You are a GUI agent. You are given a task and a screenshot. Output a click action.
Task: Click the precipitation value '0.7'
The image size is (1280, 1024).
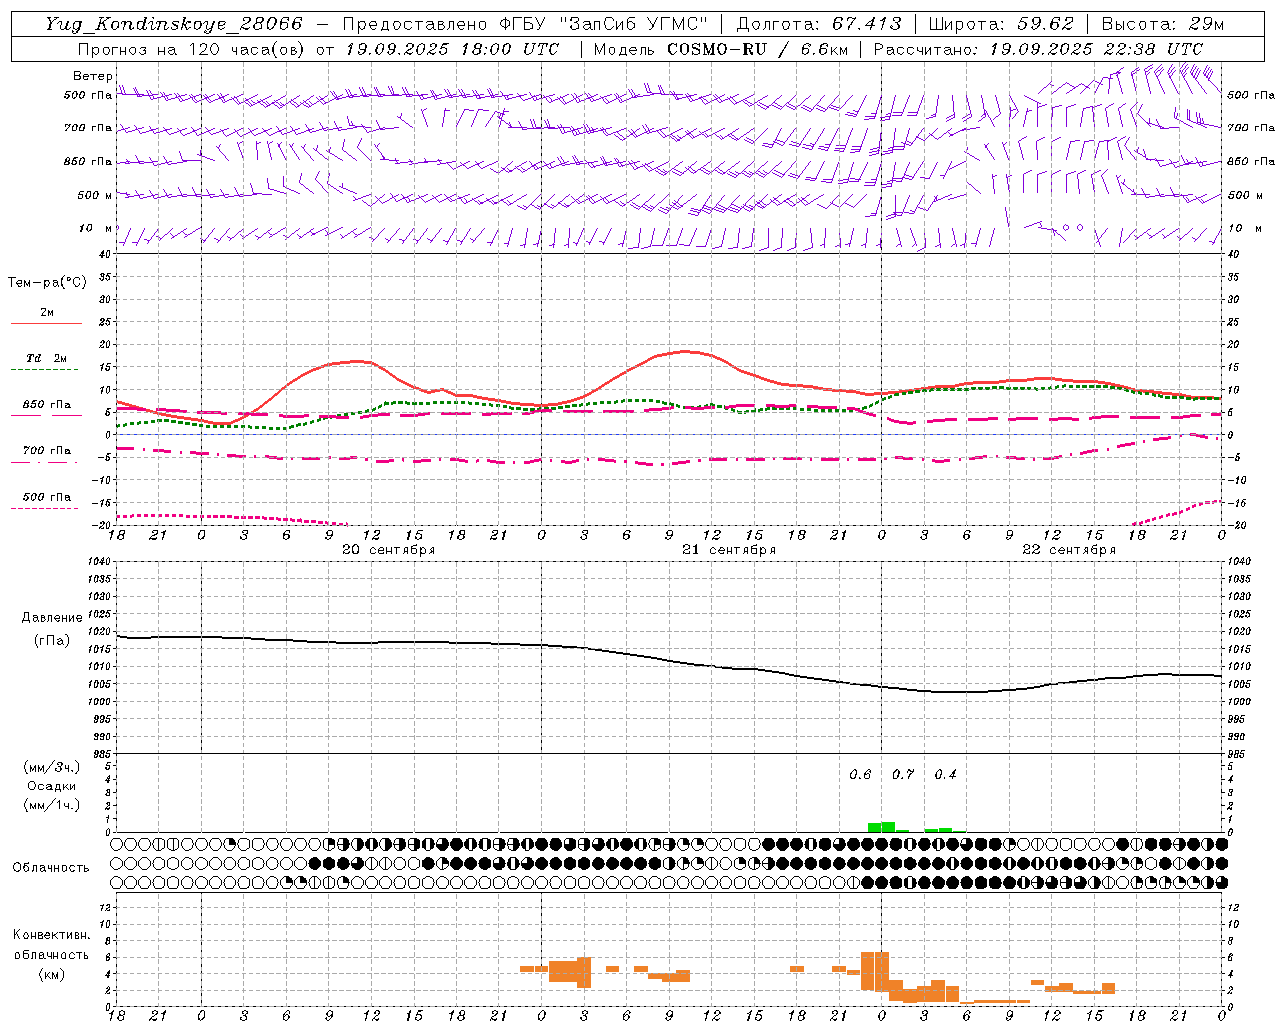tap(903, 774)
